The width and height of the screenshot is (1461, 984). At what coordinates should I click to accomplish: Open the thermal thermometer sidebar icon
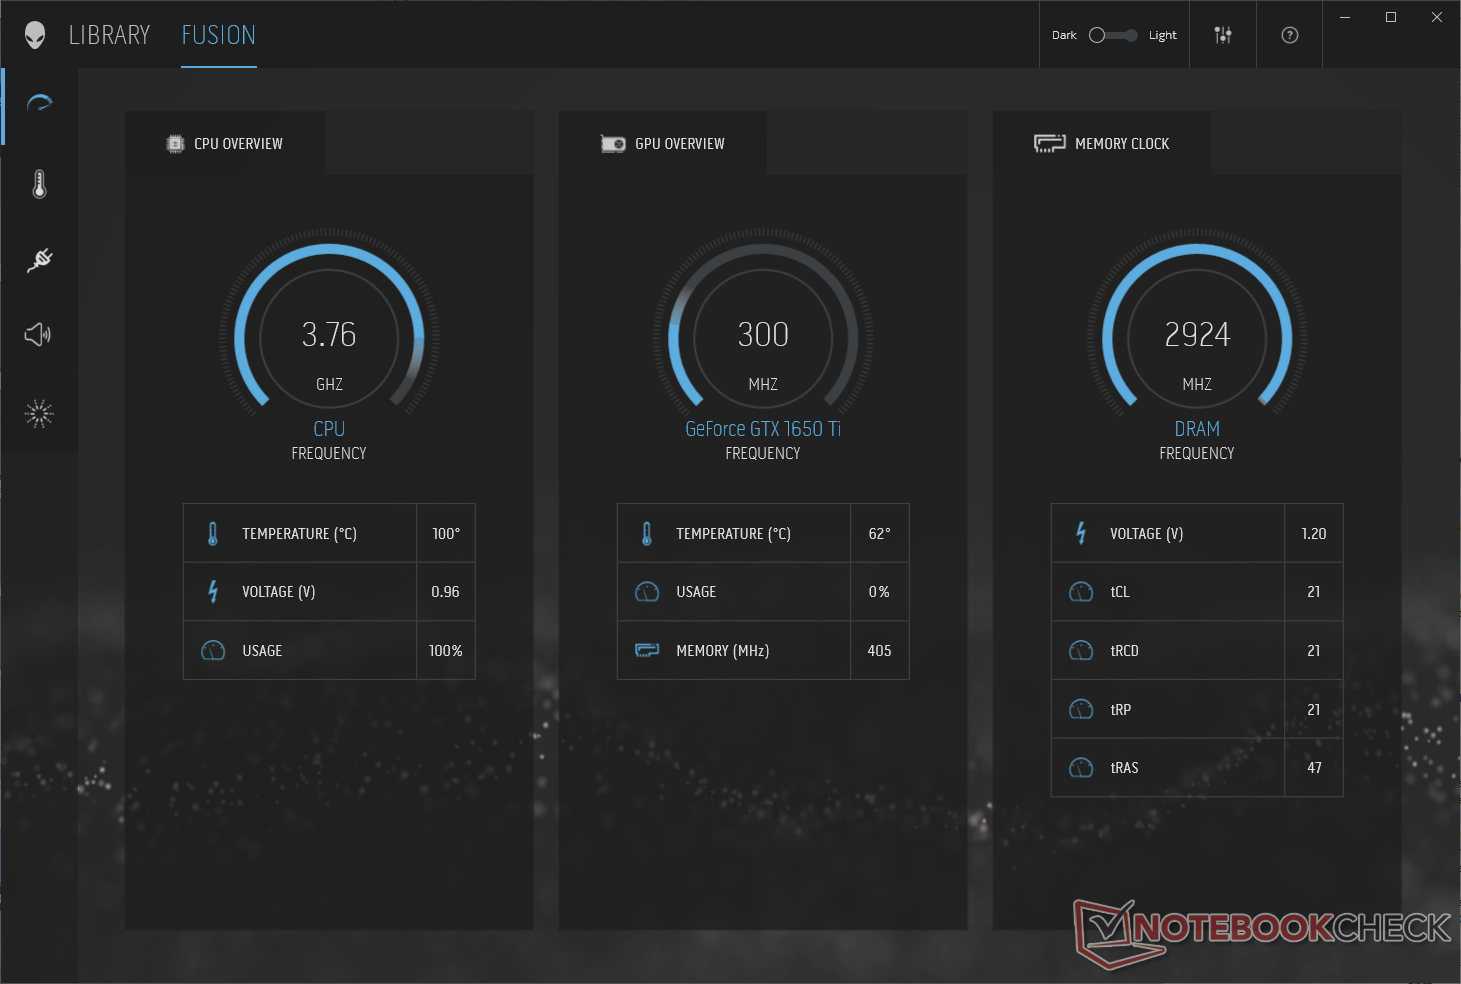tap(39, 184)
